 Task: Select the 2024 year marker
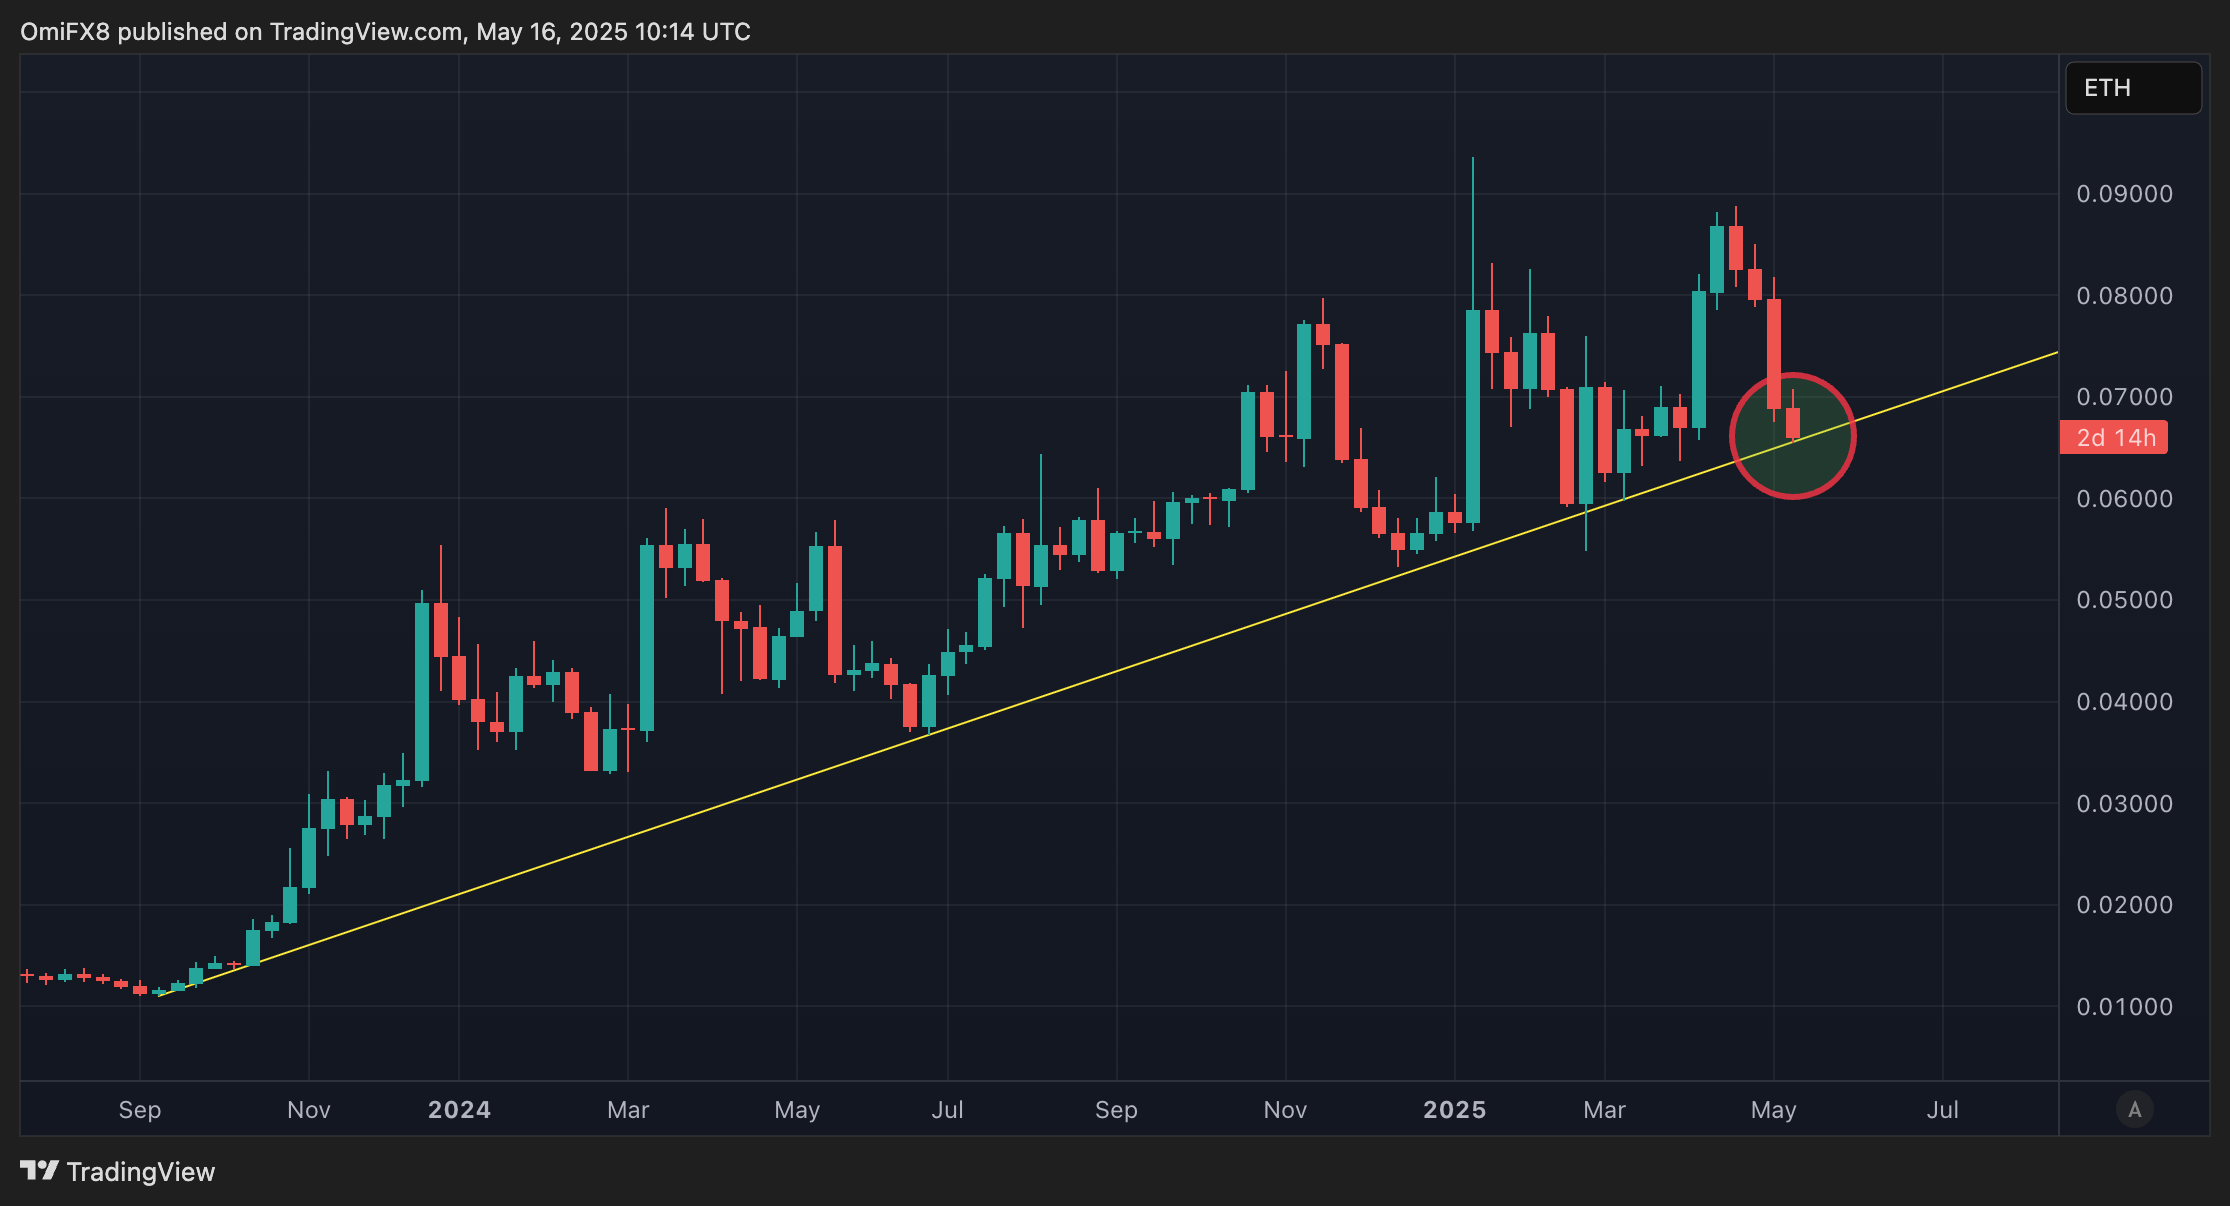[x=459, y=1110]
